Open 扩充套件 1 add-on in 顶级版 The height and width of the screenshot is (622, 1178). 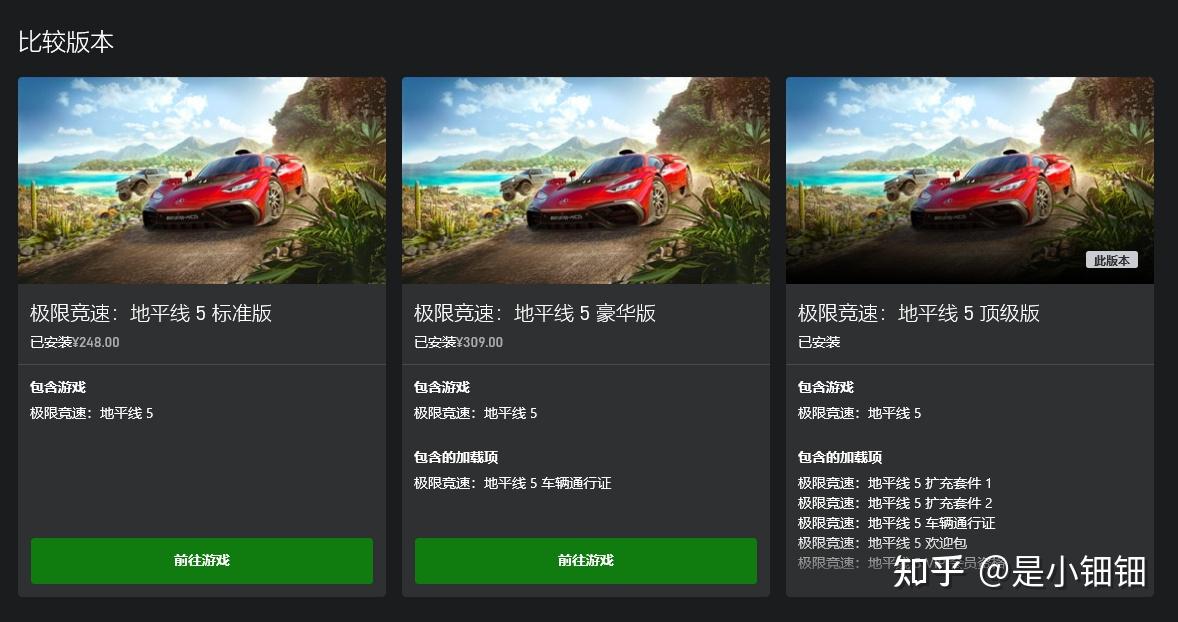coord(895,483)
